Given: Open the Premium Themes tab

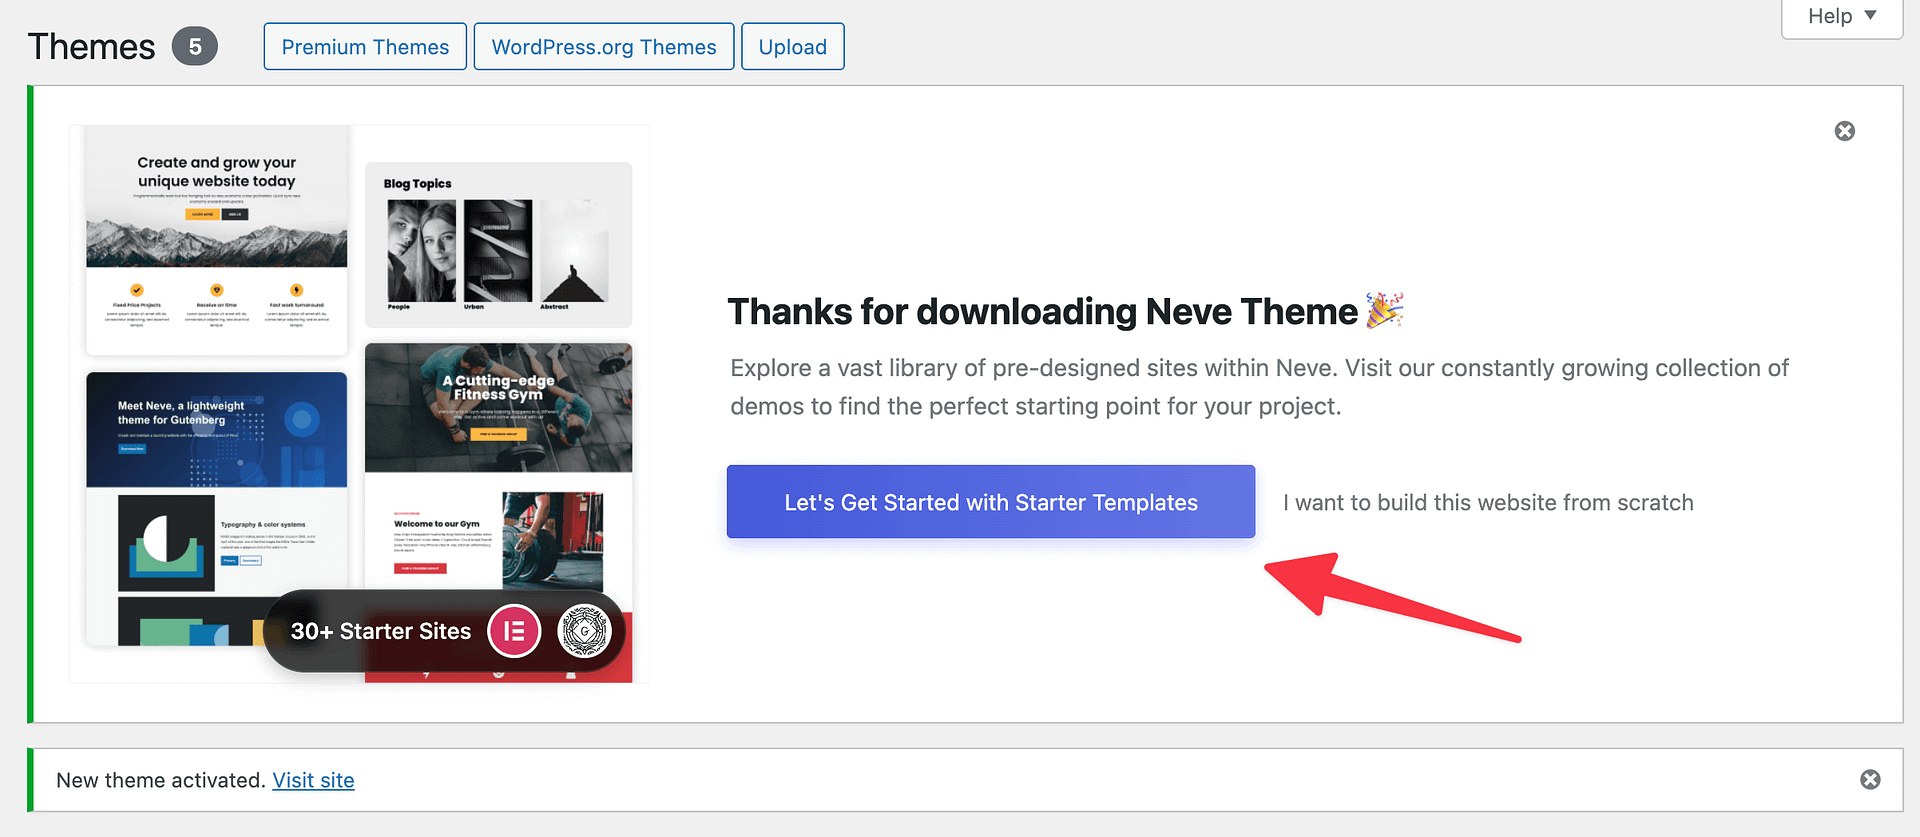Looking at the screenshot, I should pyautogui.click(x=365, y=47).
